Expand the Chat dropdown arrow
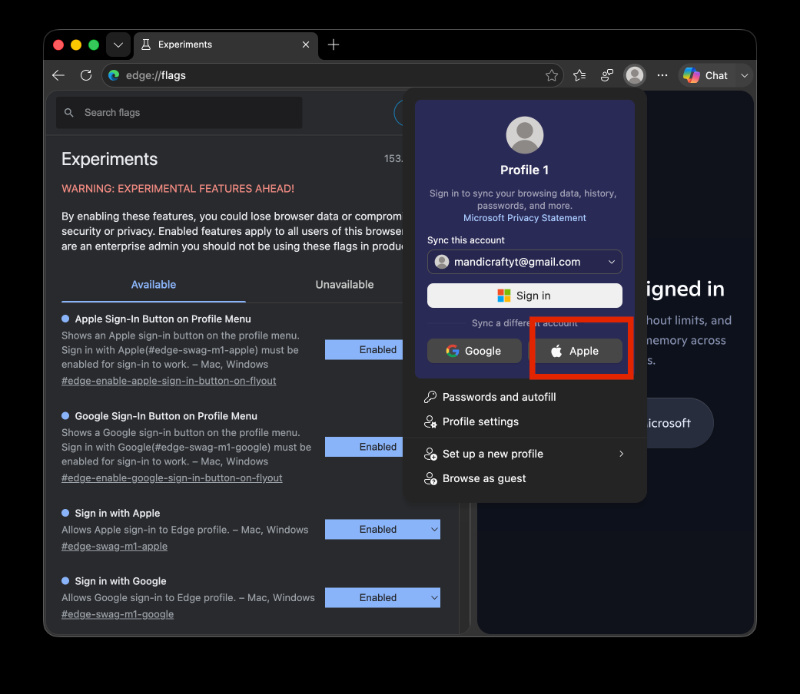 point(744,76)
